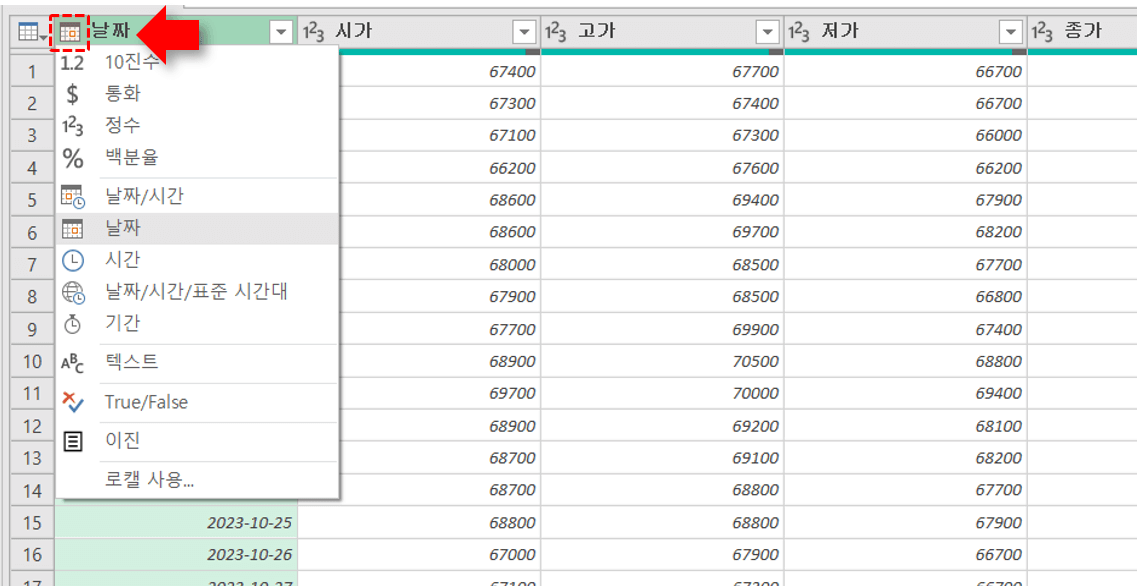Click the 123 type icon of 시가 column

click(x=313, y=32)
